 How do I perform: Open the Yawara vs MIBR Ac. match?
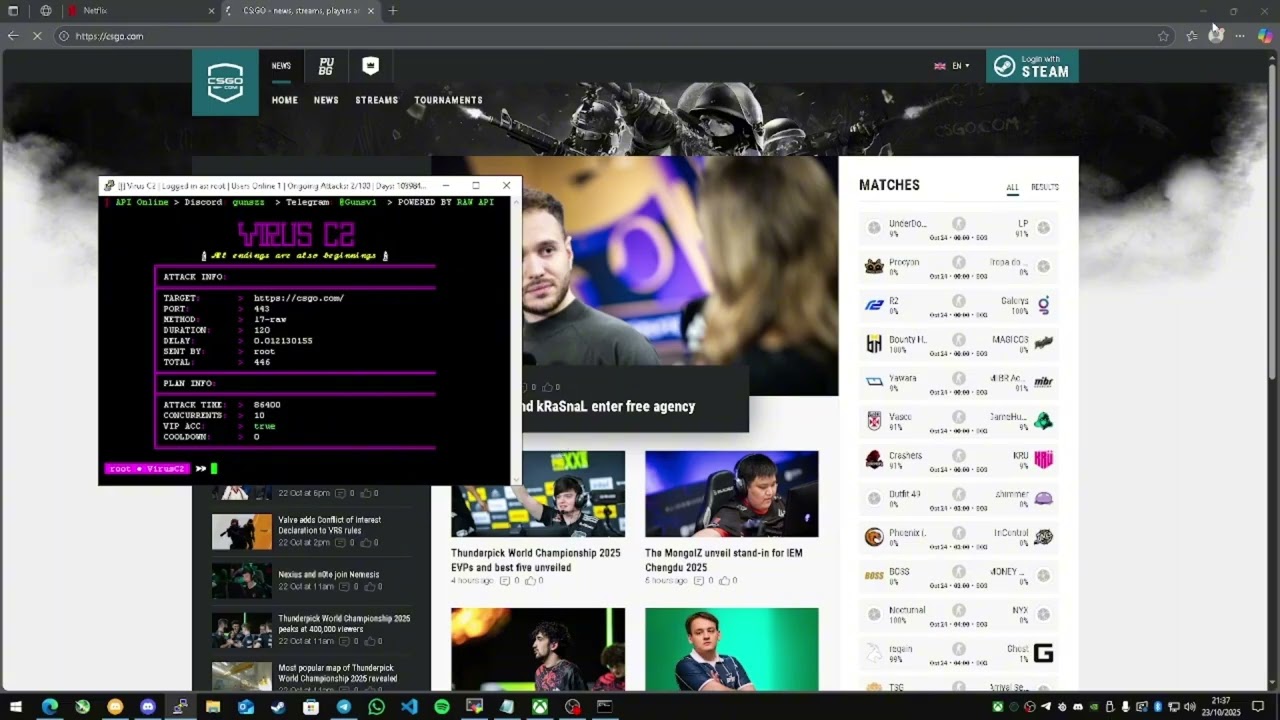(x=958, y=382)
